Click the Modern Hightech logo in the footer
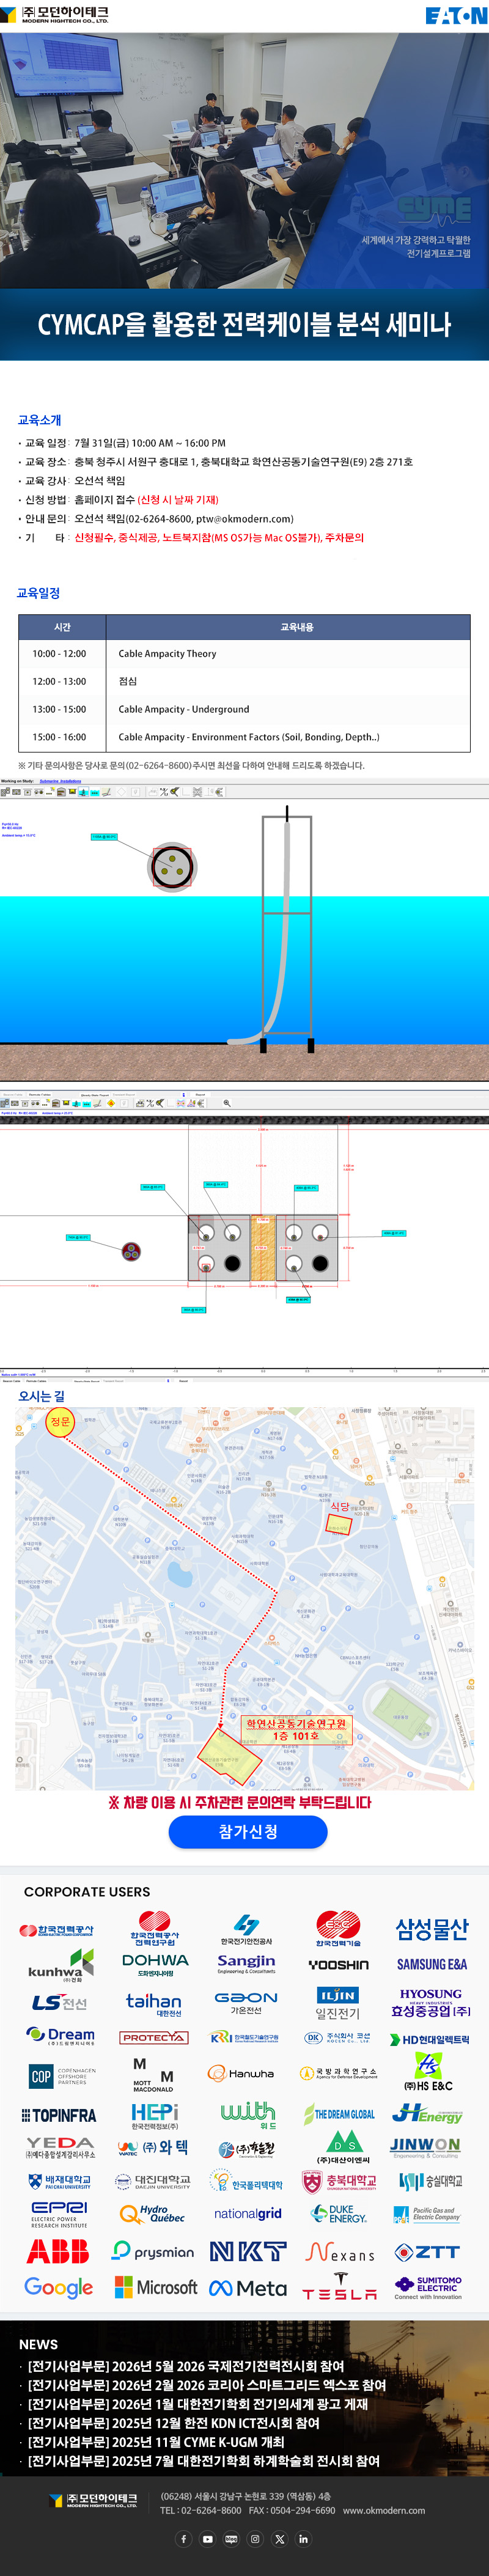Image resolution: width=489 pixels, height=2576 pixels. point(93,2500)
